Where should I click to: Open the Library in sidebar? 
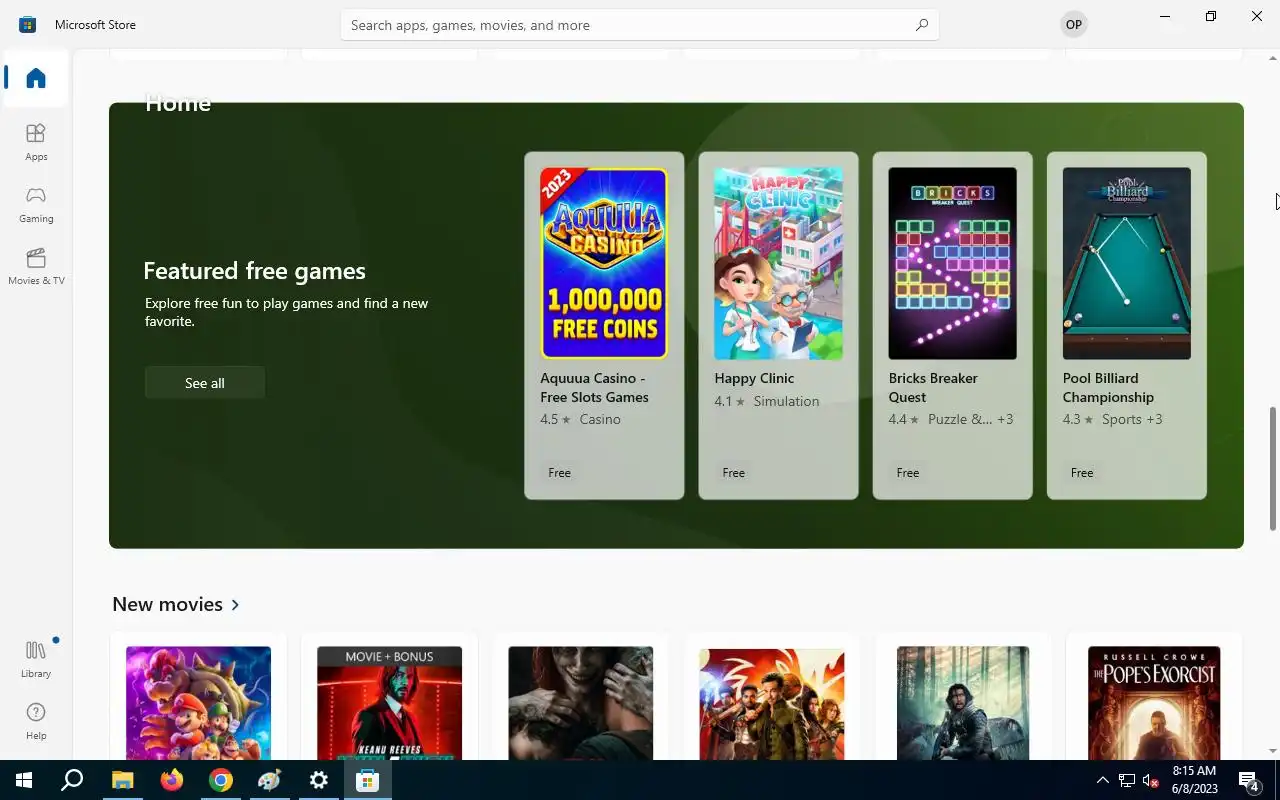point(36,659)
